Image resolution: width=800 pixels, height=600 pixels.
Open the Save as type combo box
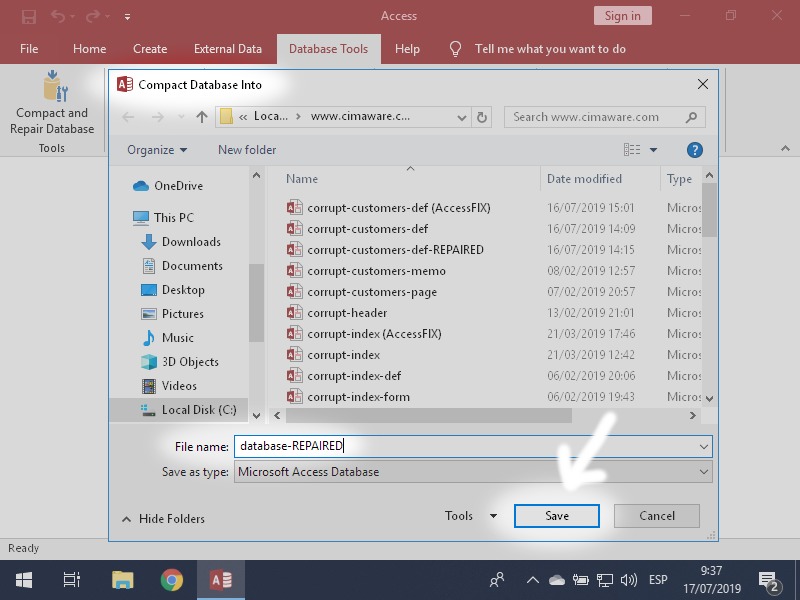tap(473, 472)
